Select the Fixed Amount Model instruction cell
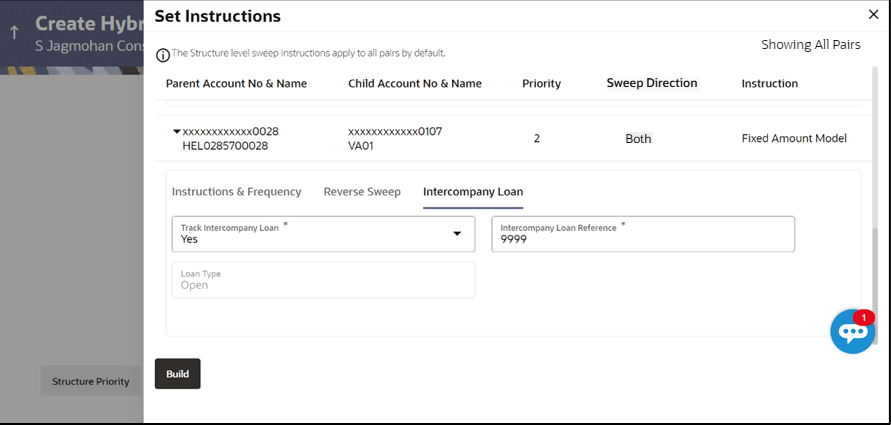This screenshot has height=425, width=891. (794, 138)
